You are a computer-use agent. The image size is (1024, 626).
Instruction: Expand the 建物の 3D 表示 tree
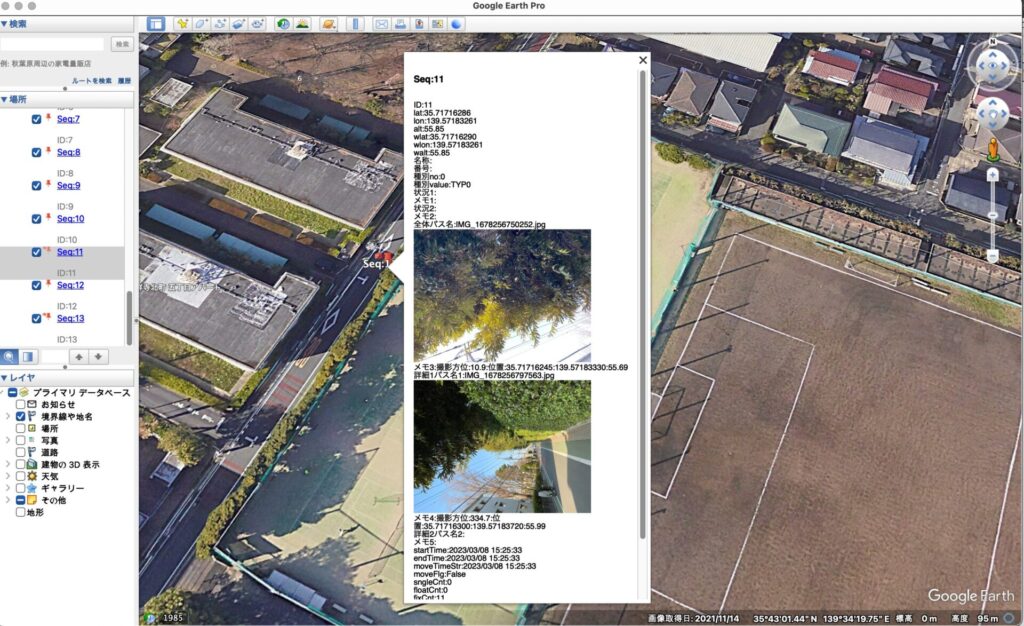click(x=8, y=464)
